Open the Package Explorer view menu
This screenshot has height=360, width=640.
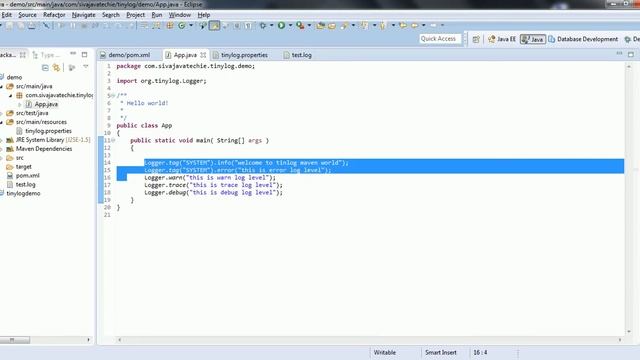tap(86, 67)
